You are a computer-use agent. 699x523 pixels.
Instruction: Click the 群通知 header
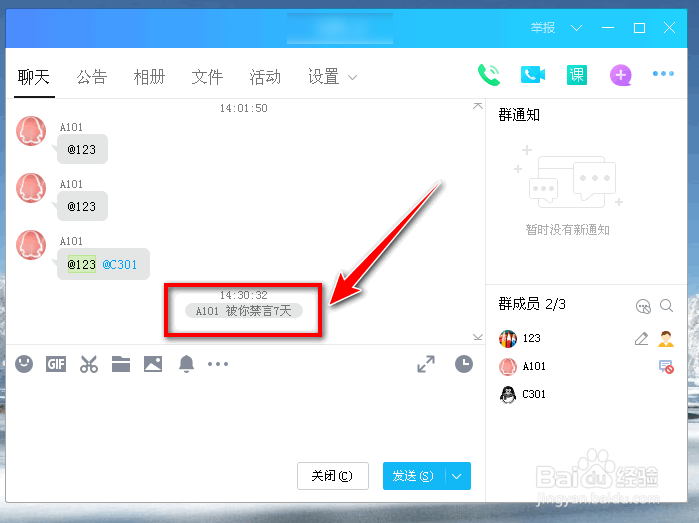[x=519, y=115]
